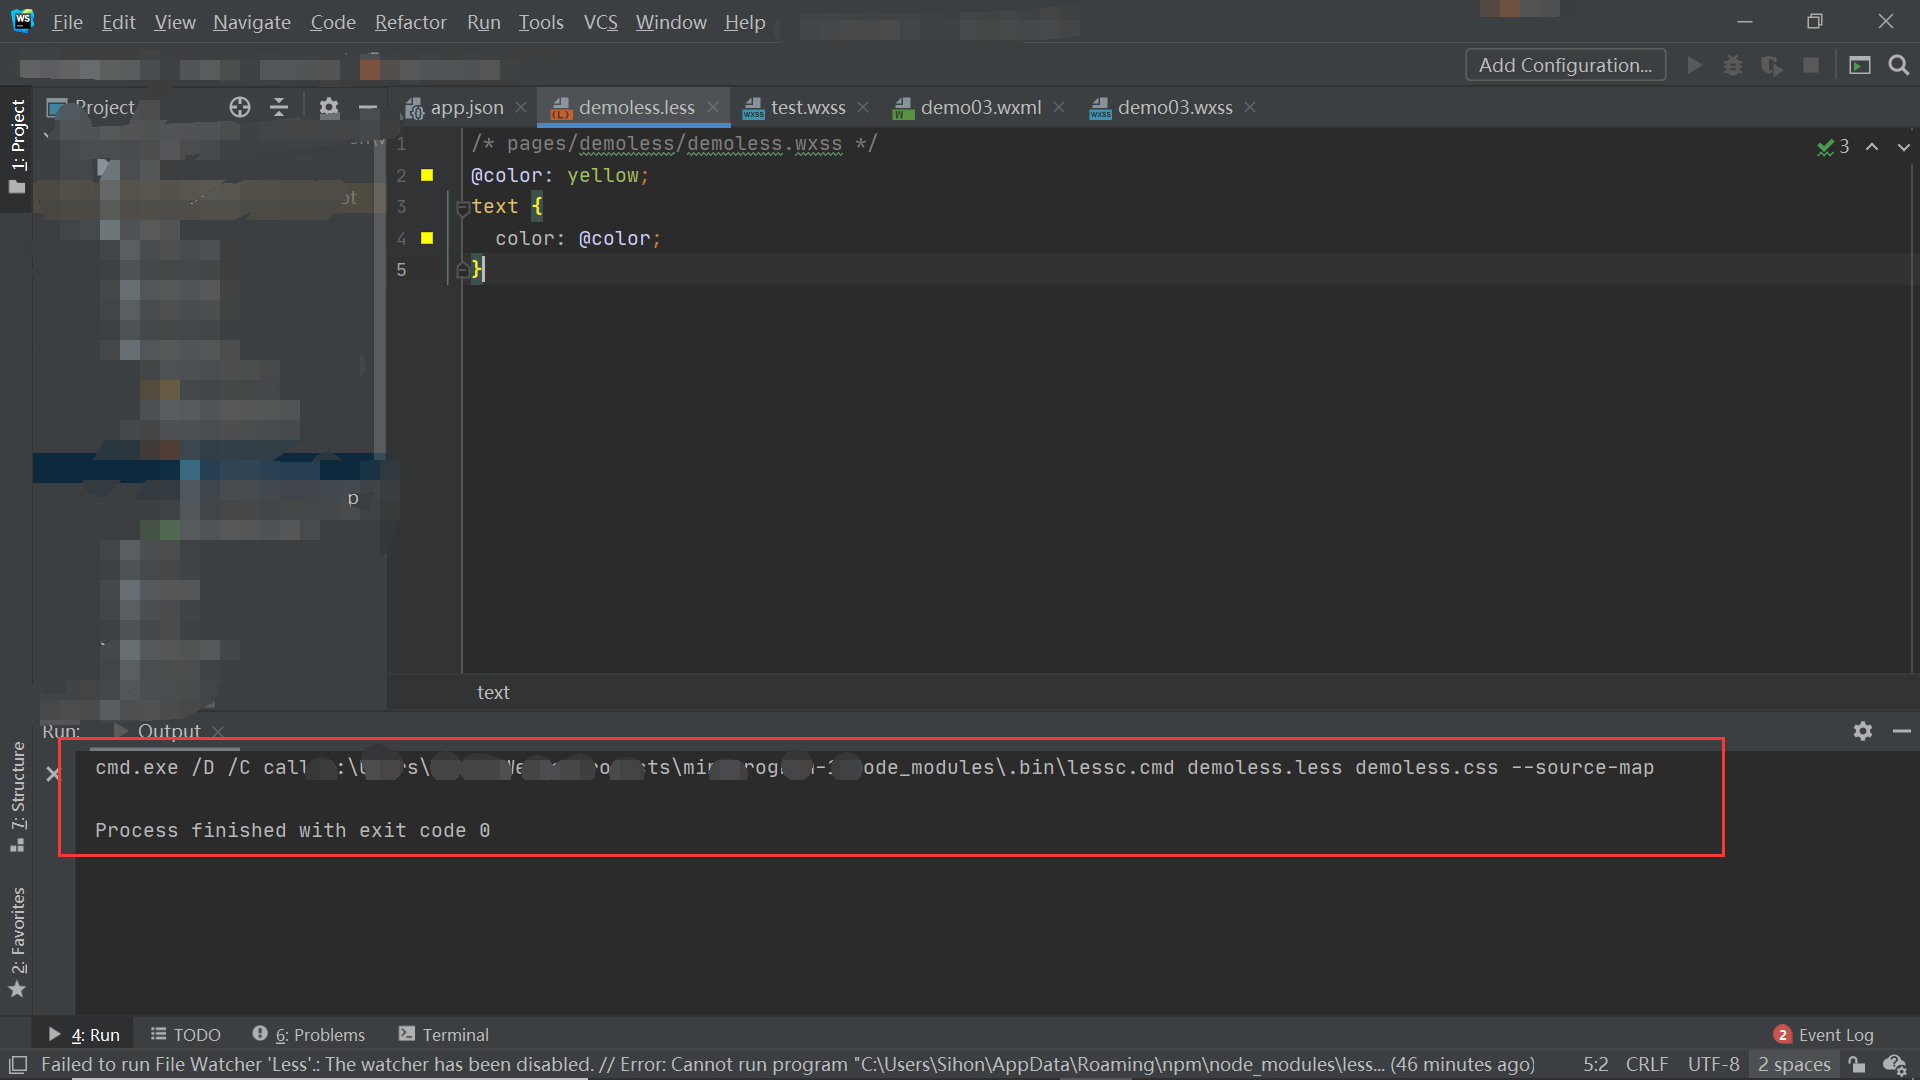The image size is (1920, 1080).
Task: Start debugging with the bug icon
Action: 1733,64
